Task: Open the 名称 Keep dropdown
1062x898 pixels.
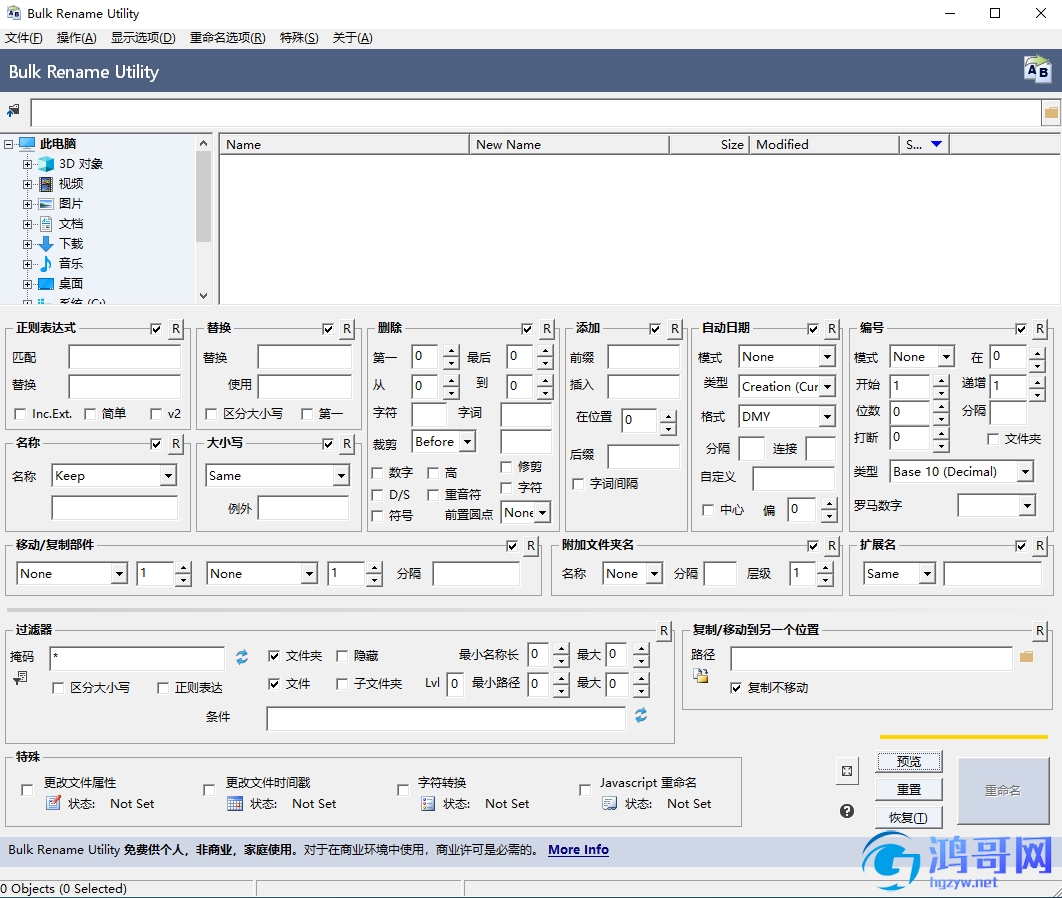Action: coord(168,476)
